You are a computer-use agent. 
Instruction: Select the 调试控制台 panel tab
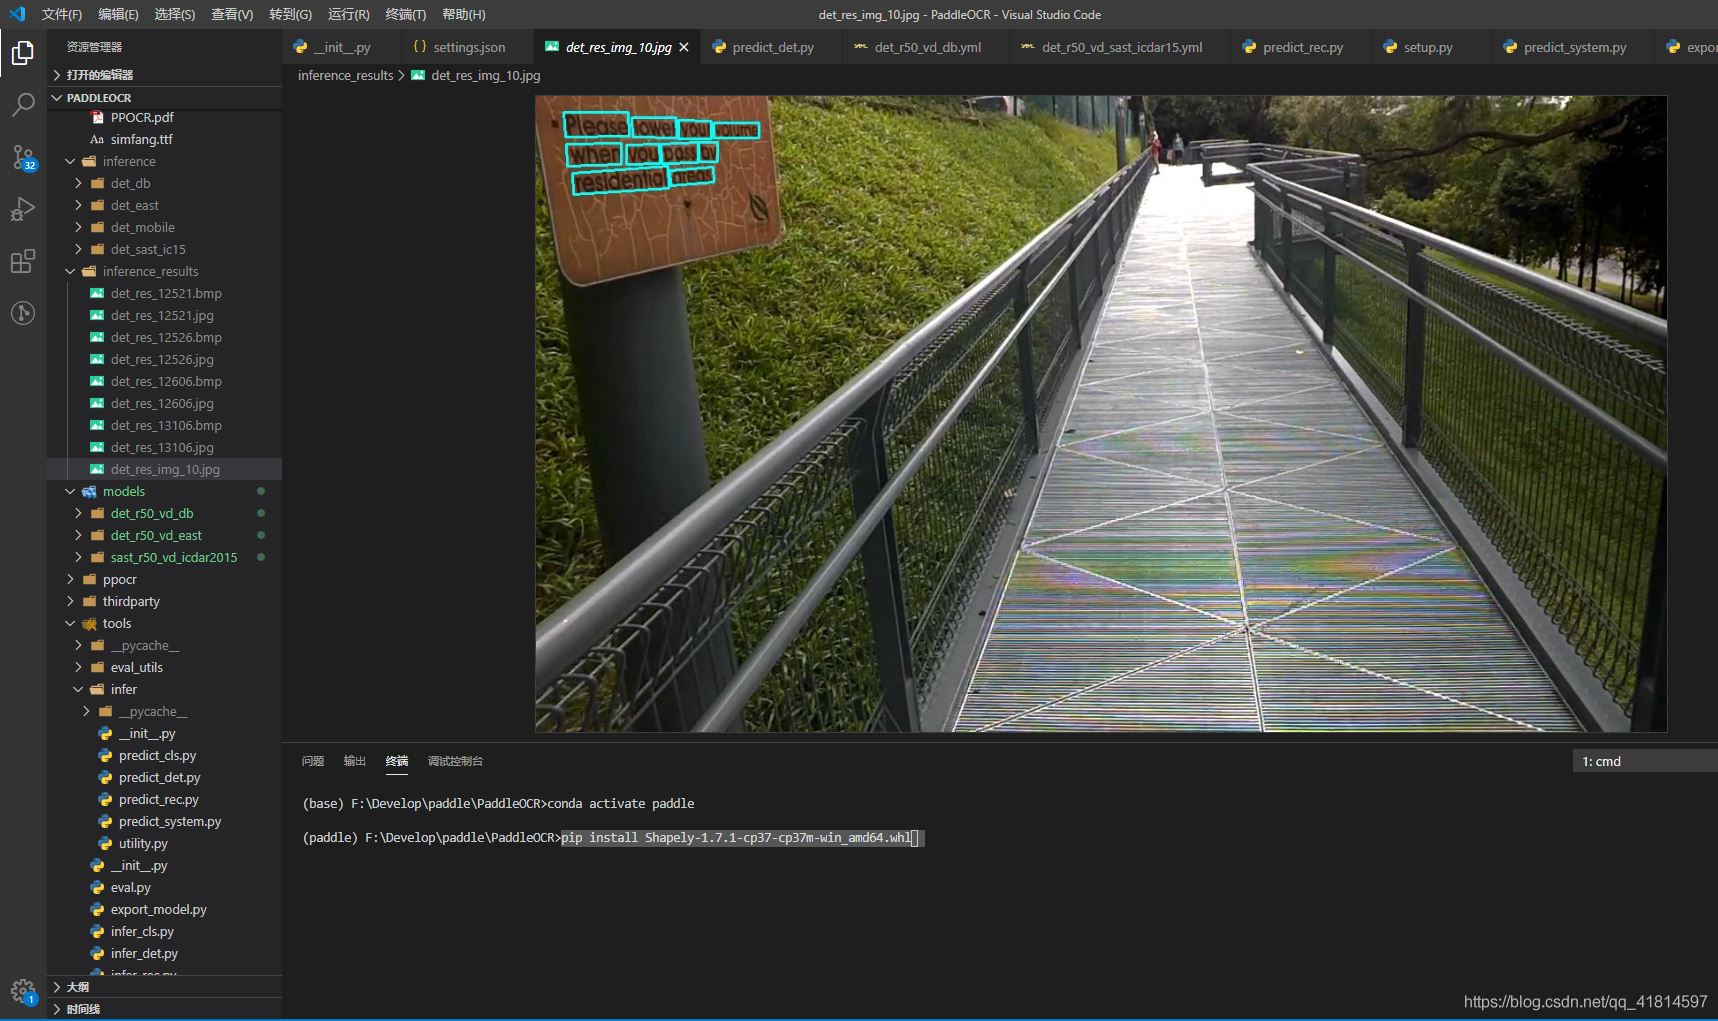(455, 761)
